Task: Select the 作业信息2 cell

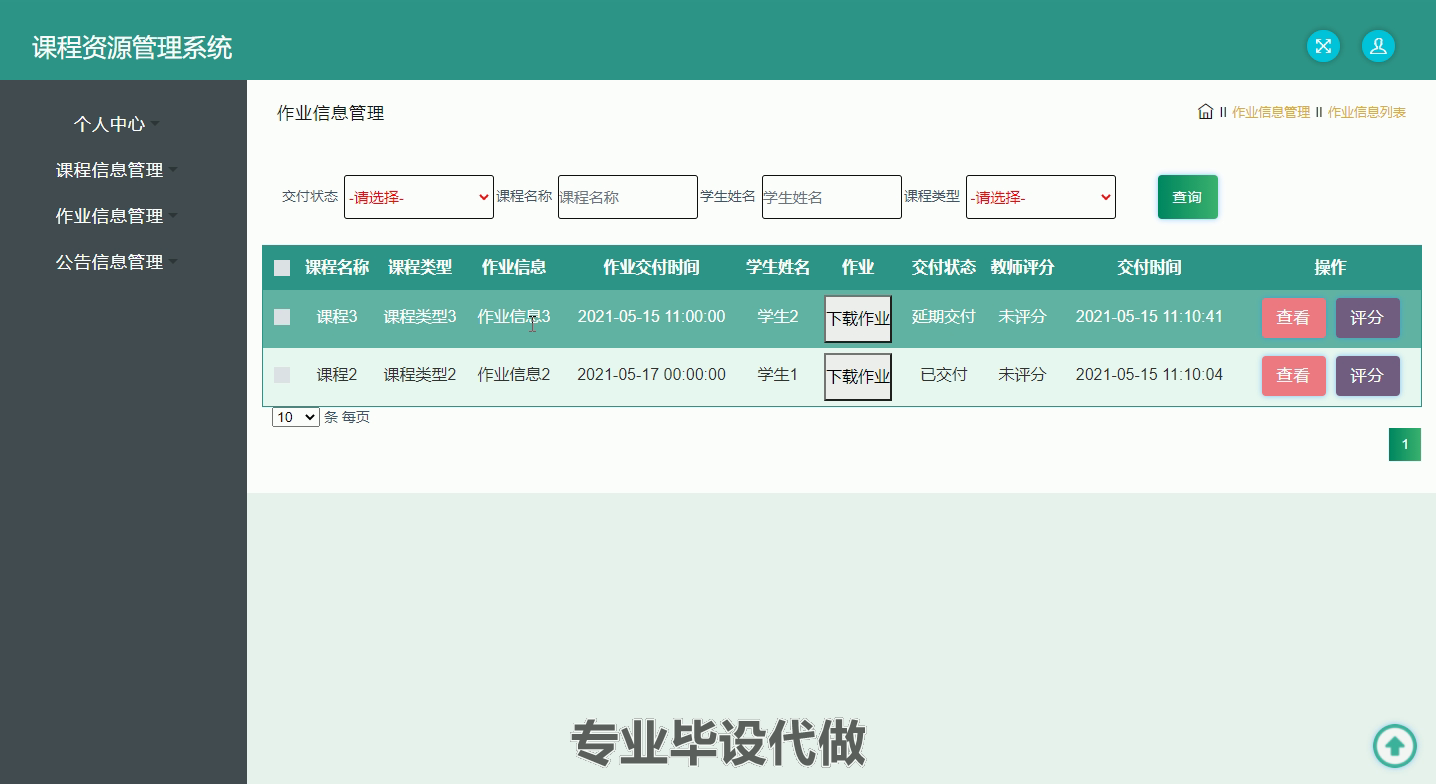Action: pos(514,374)
